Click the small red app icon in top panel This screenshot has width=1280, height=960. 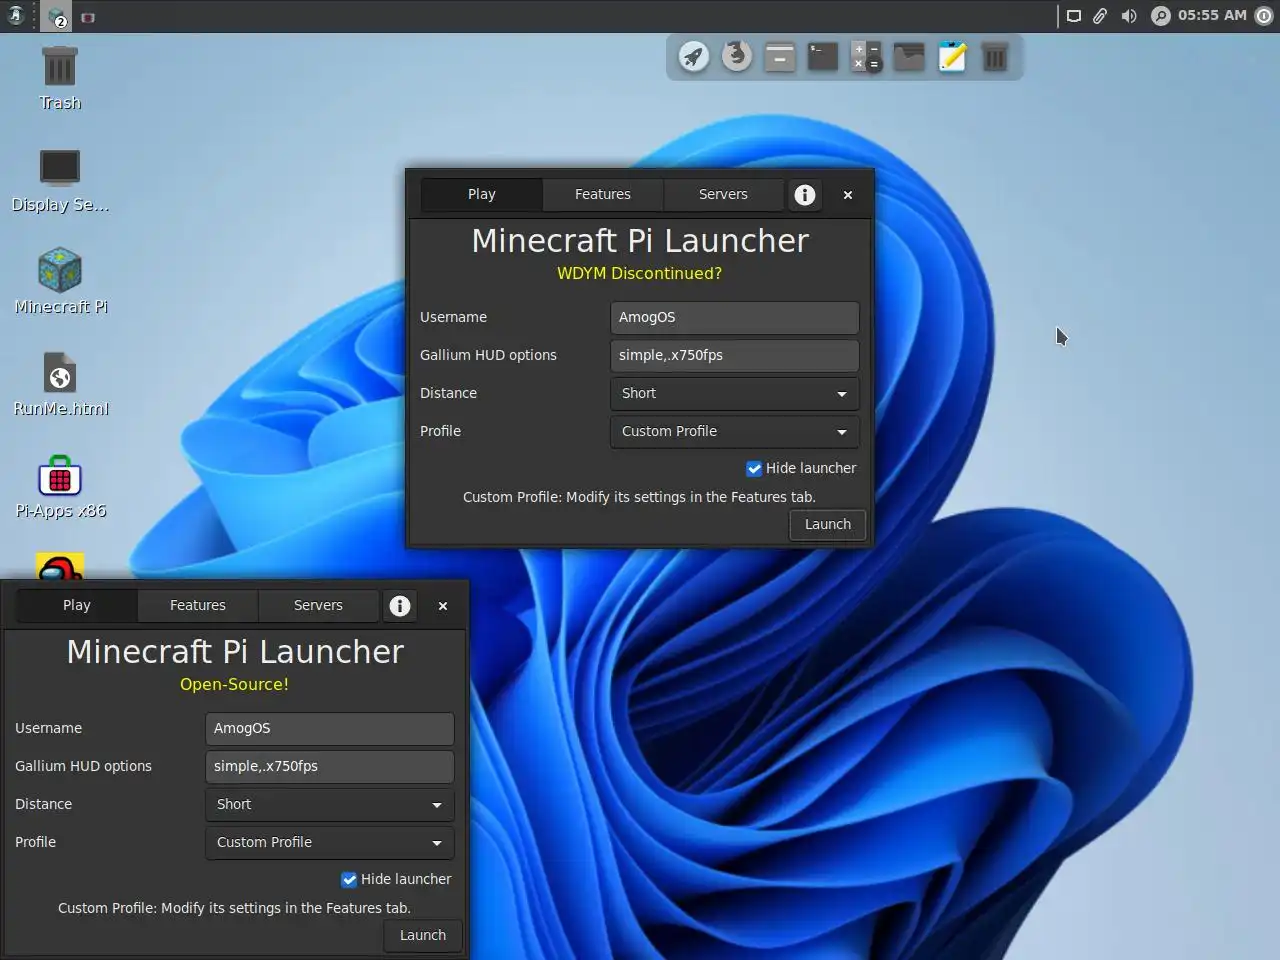[x=88, y=17]
